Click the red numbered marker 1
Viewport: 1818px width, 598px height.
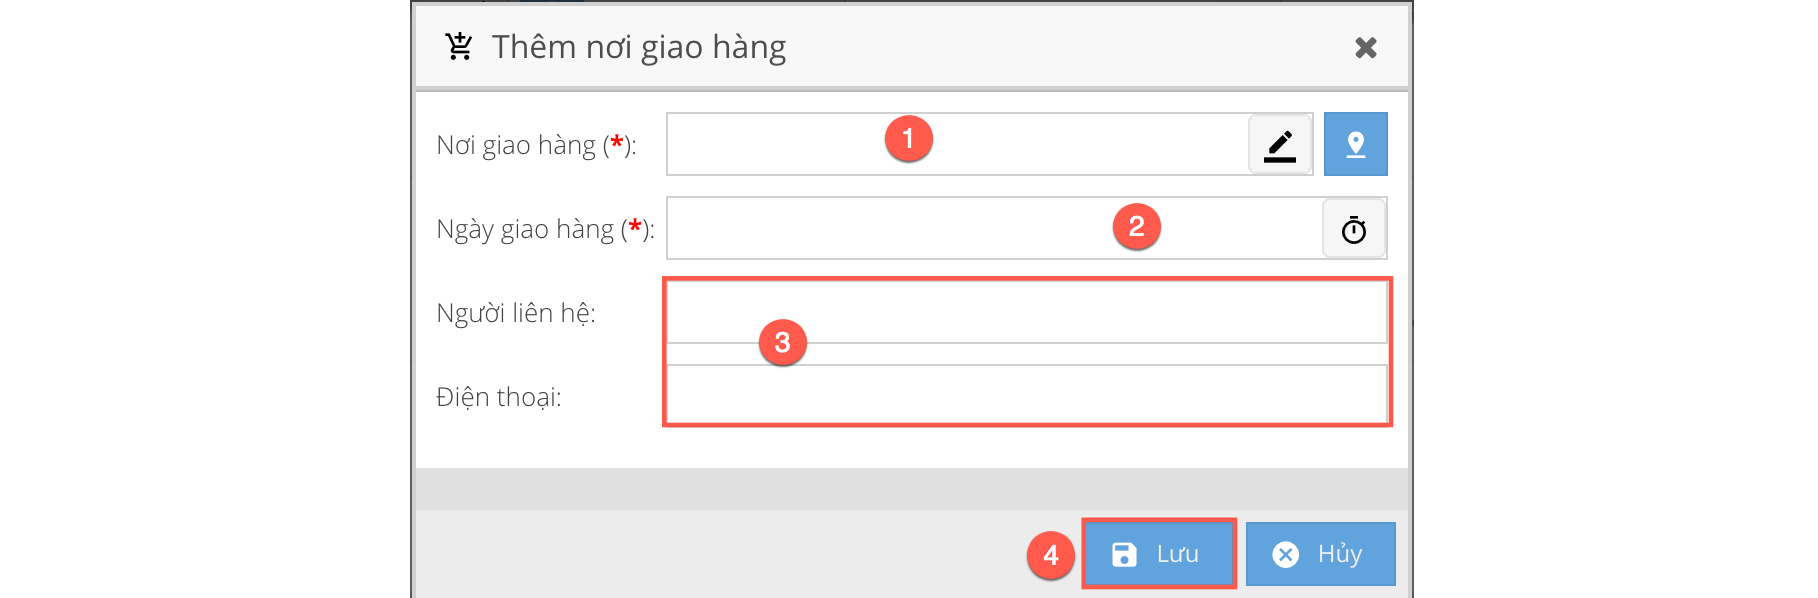click(x=908, y=139)
